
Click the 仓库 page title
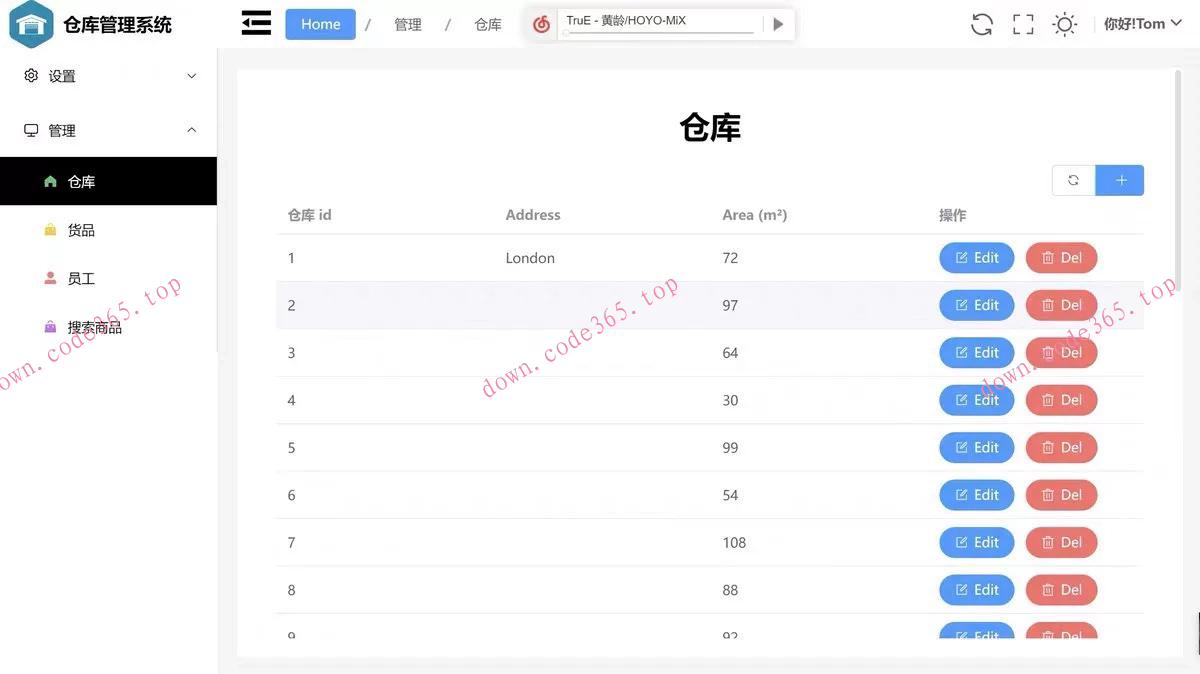[x=710, y=128]
